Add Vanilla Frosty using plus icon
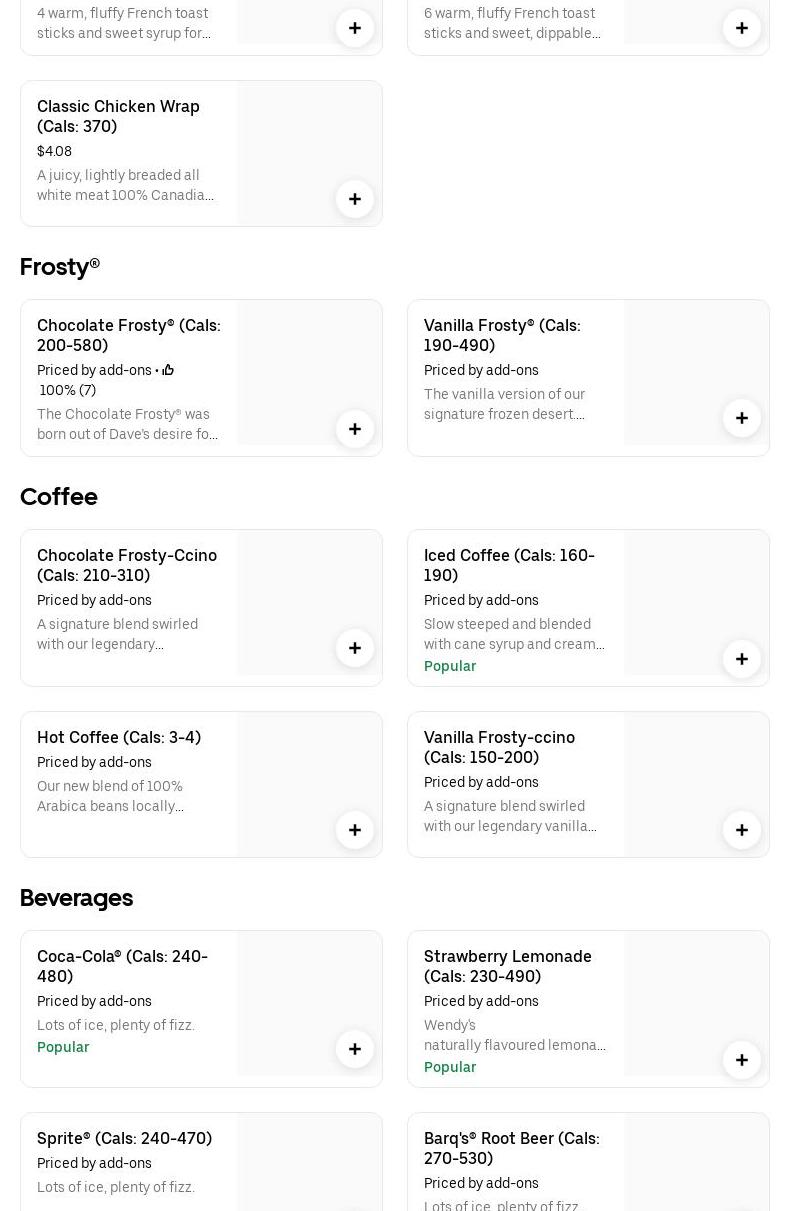 742,418
